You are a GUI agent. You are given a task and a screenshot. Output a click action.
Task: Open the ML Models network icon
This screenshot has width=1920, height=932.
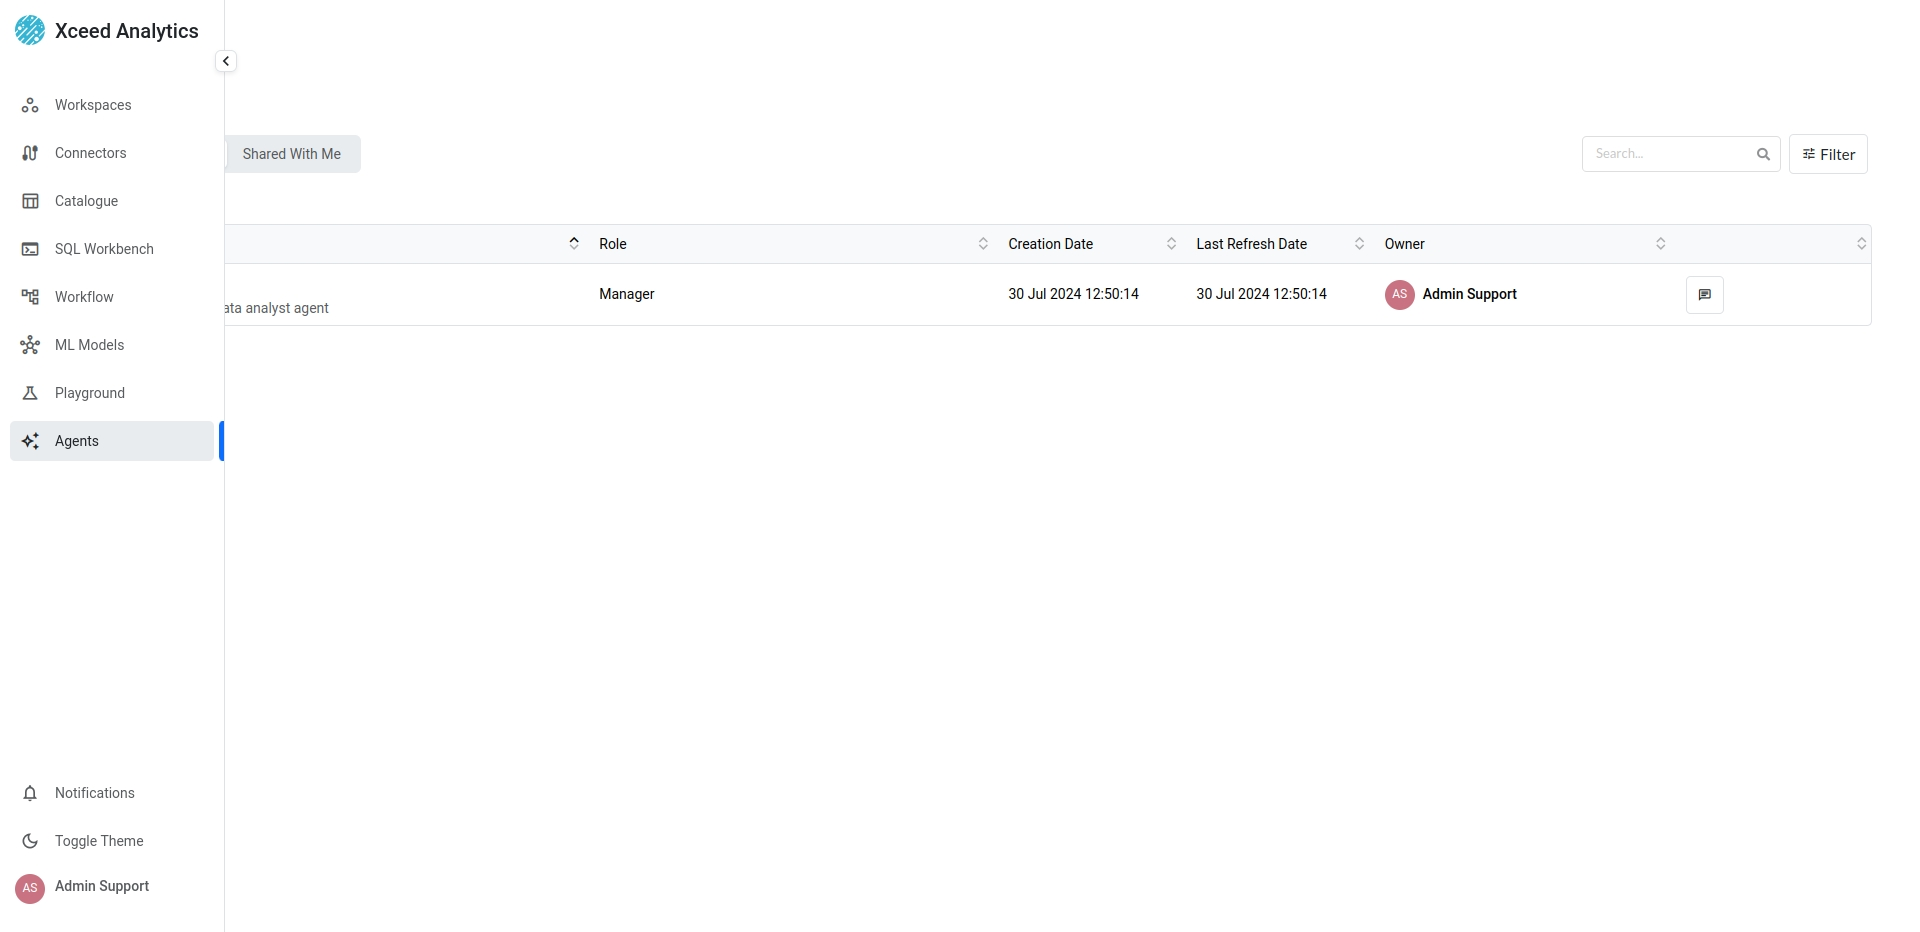(x=30, y=345)
